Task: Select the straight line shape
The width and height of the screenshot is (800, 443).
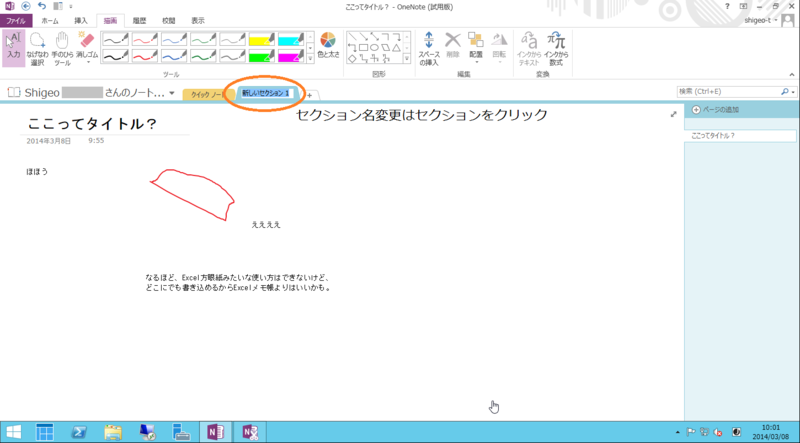Action: 352,37
